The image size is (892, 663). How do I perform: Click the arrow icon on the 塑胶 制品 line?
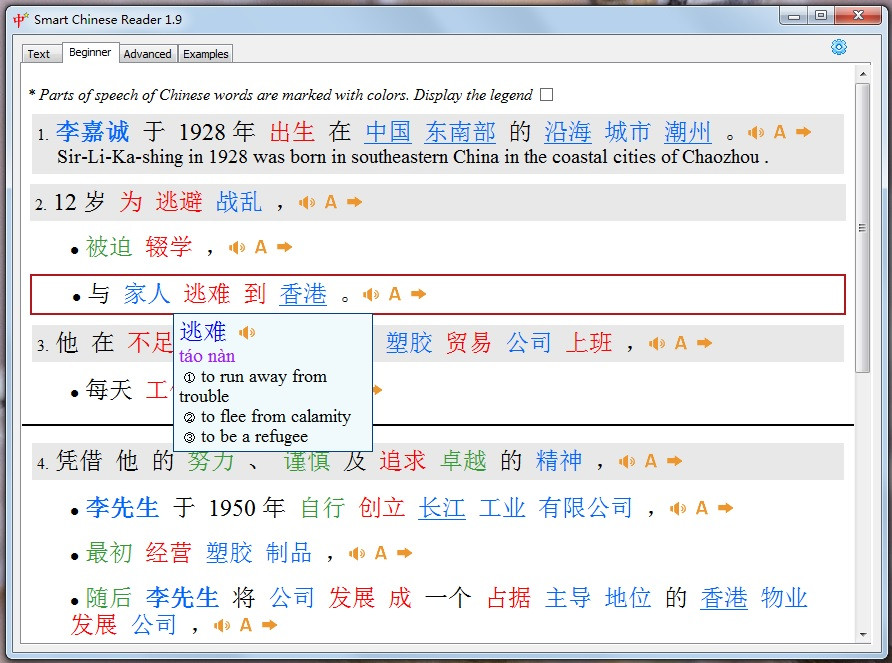(404, 553)
